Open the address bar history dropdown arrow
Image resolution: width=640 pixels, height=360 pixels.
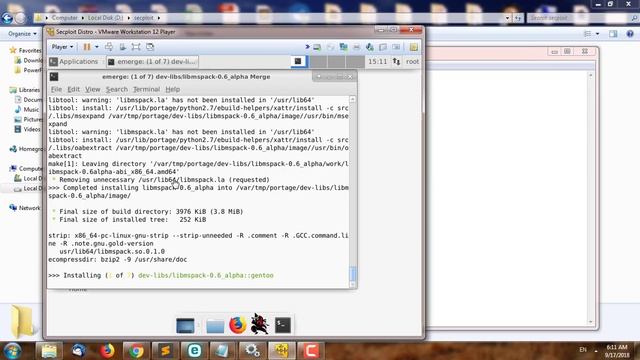[x=507, y=18]
